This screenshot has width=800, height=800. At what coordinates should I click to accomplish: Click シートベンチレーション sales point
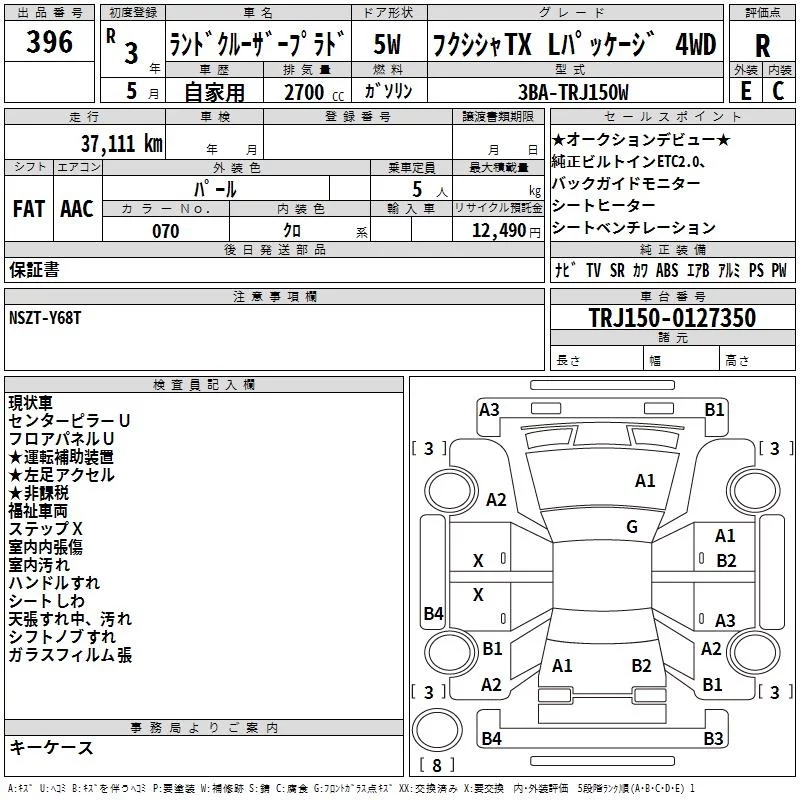[x=634, y=227]
